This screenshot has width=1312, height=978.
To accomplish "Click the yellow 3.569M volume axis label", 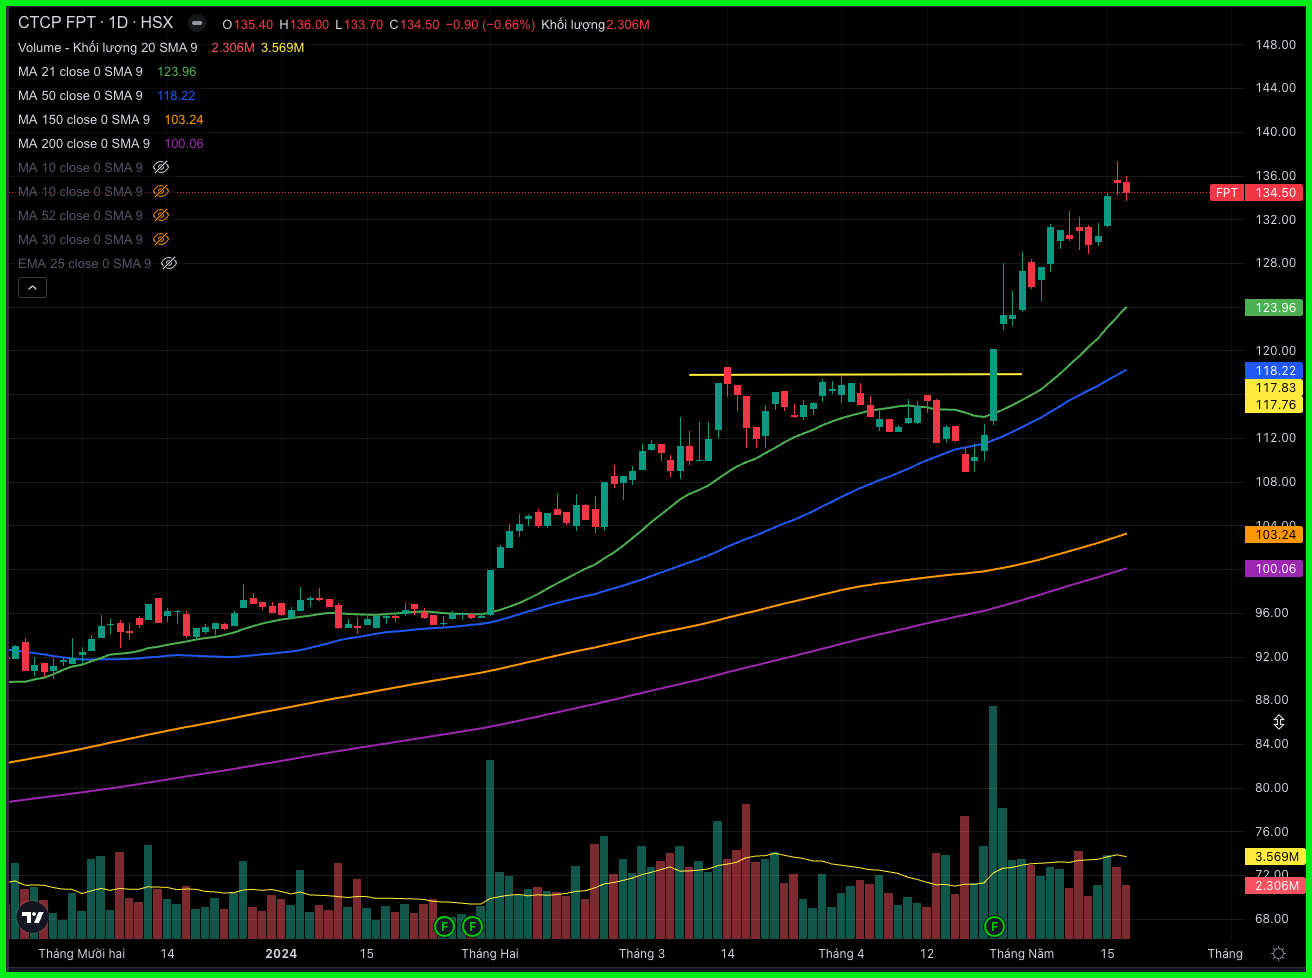I will pyautogui.click(x=1273, y=857).
